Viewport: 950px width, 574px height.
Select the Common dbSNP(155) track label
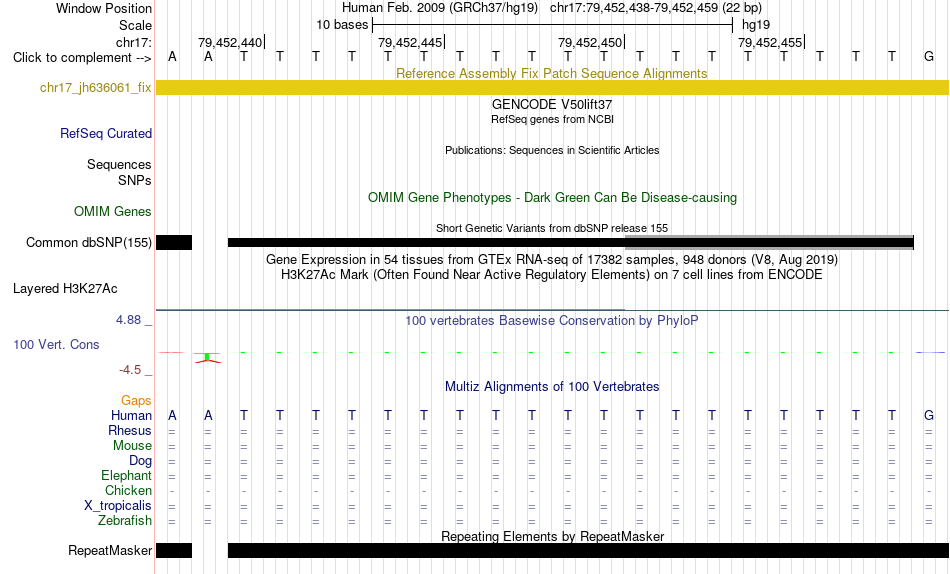(x=88, y=242)
